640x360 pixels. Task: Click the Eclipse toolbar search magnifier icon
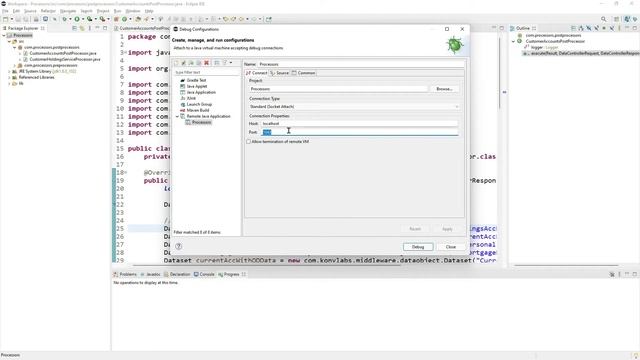coord(603,19)
